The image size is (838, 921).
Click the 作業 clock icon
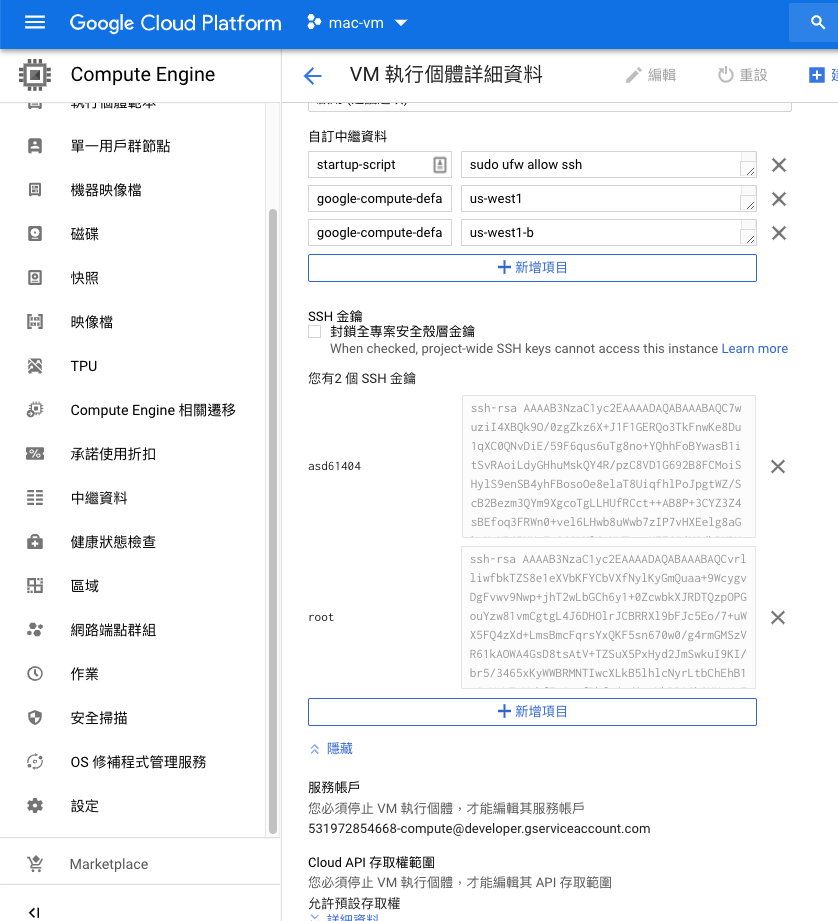(x=35, y=674)
